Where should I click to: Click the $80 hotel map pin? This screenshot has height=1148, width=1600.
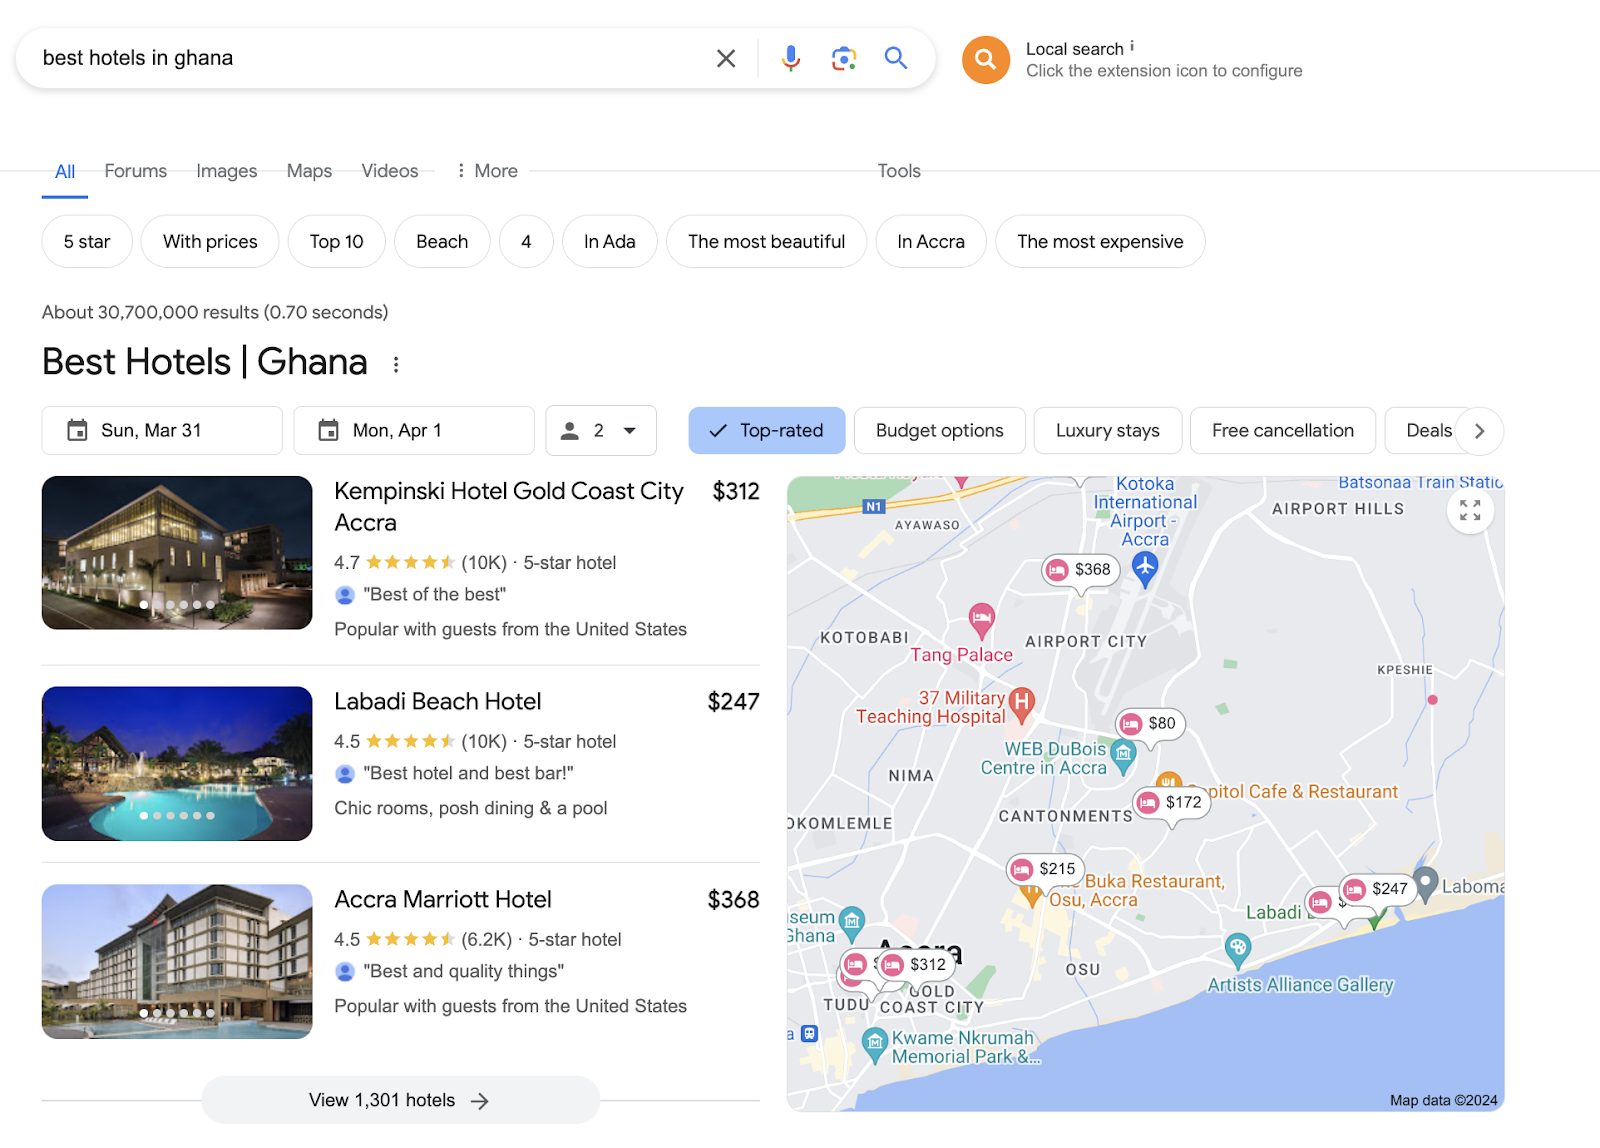click(1150, 724)
